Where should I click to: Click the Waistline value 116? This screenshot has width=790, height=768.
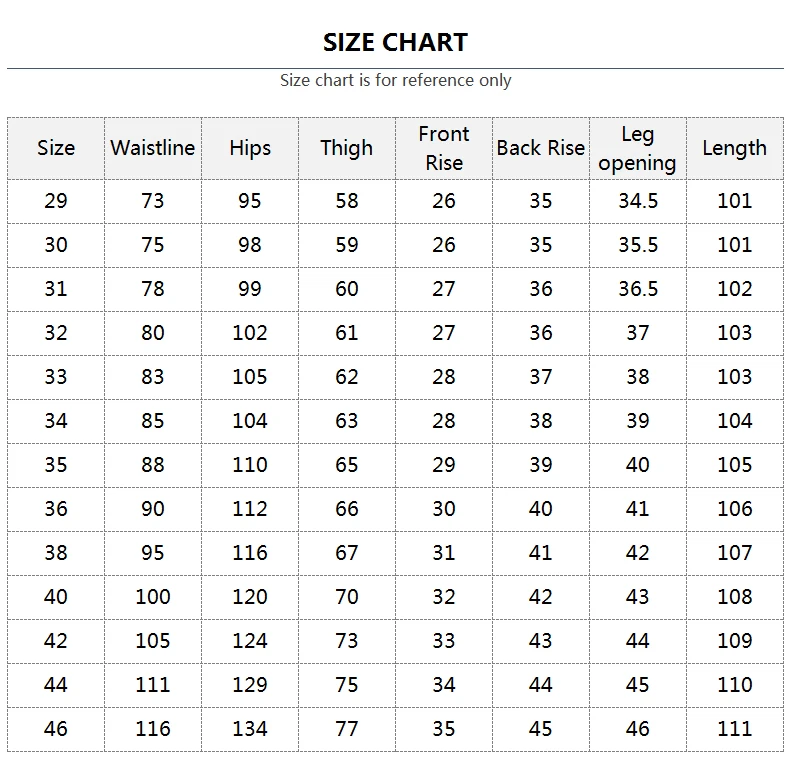[x=153, y=729]
